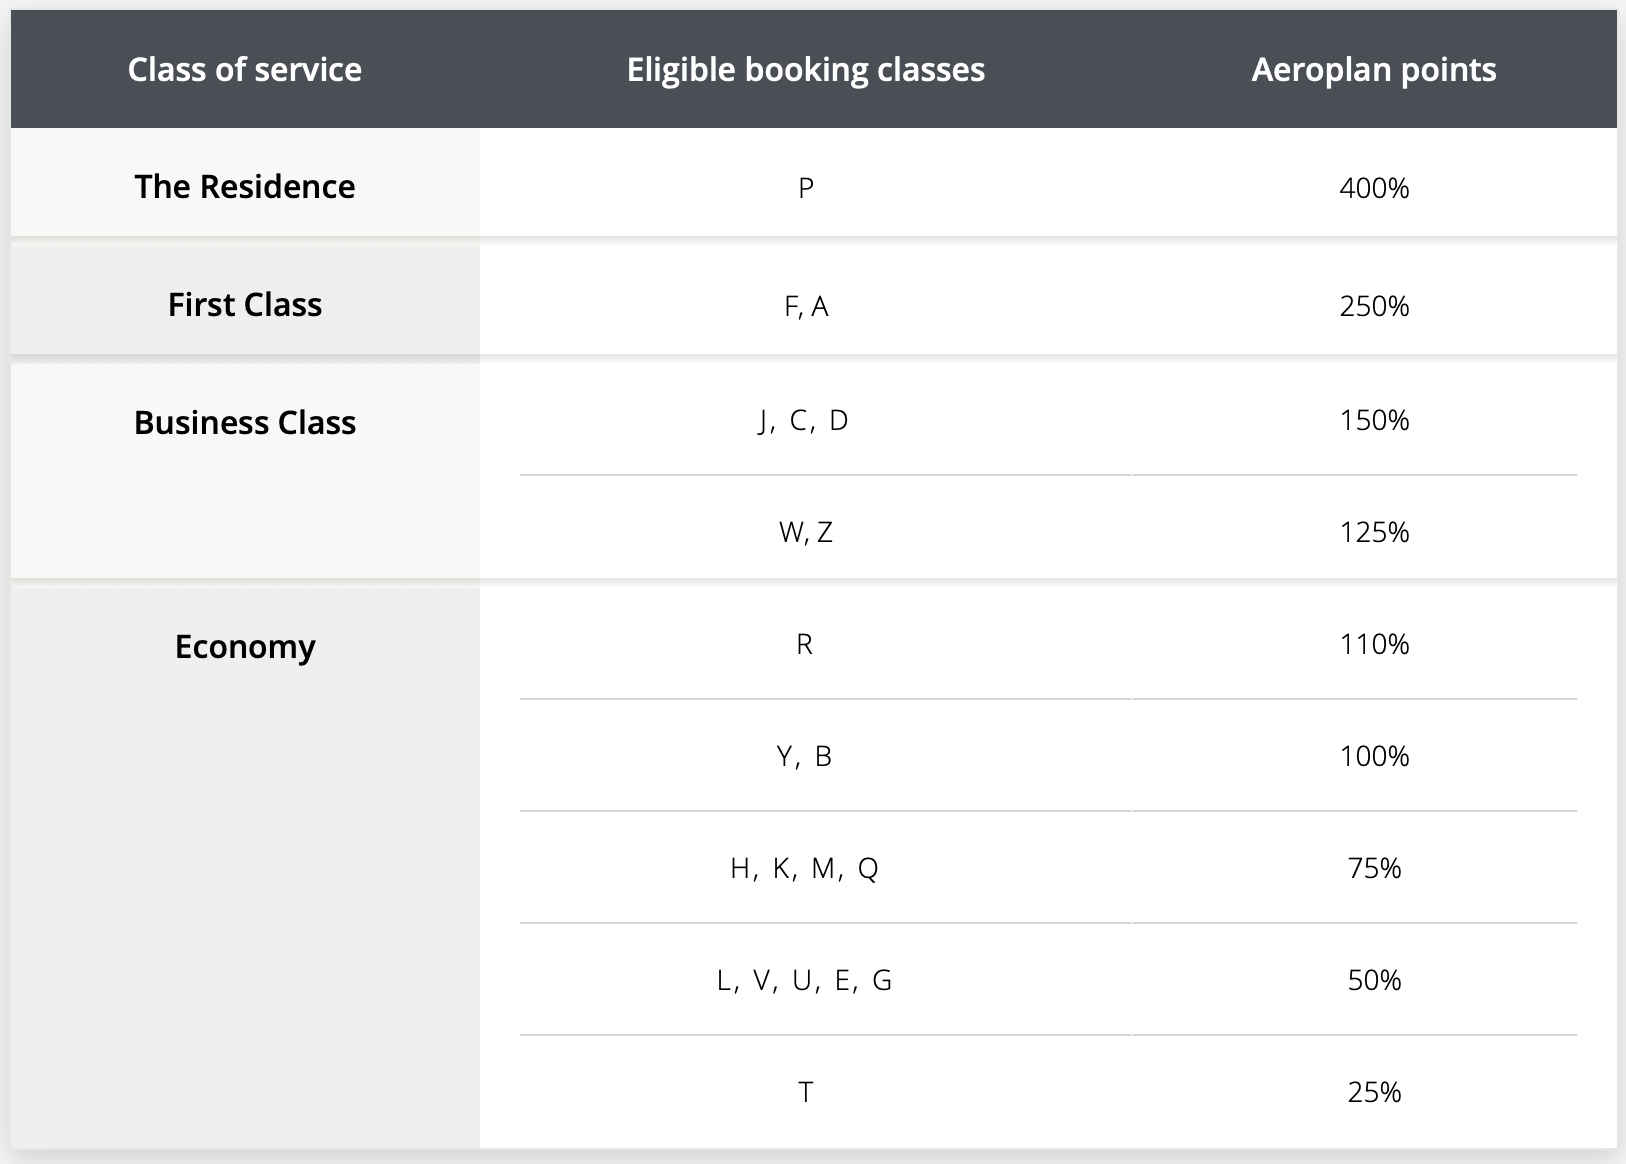Click the 110% Aeroplan points value

[x=1374, y=644]
